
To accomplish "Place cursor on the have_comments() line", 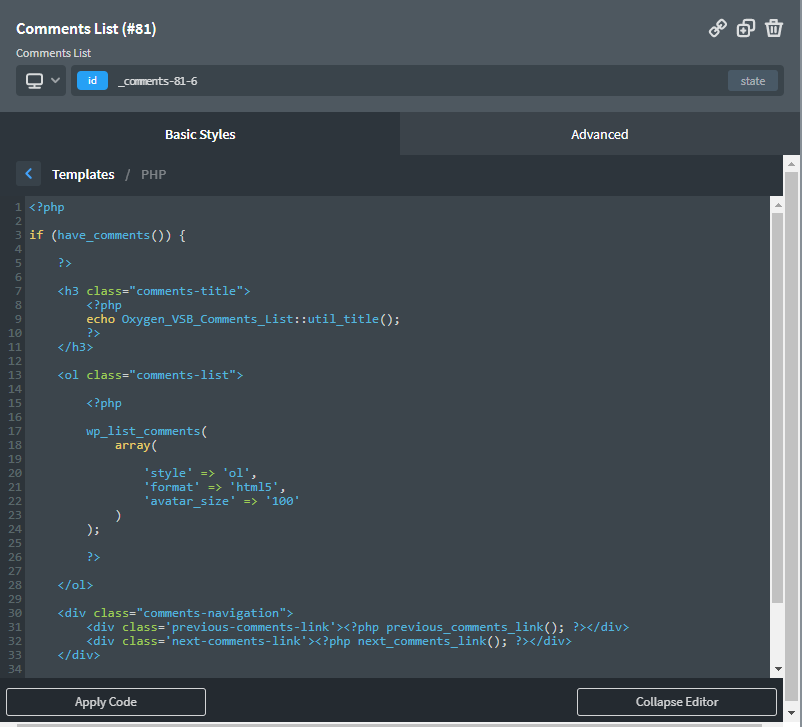I will [x=107, y=235].
